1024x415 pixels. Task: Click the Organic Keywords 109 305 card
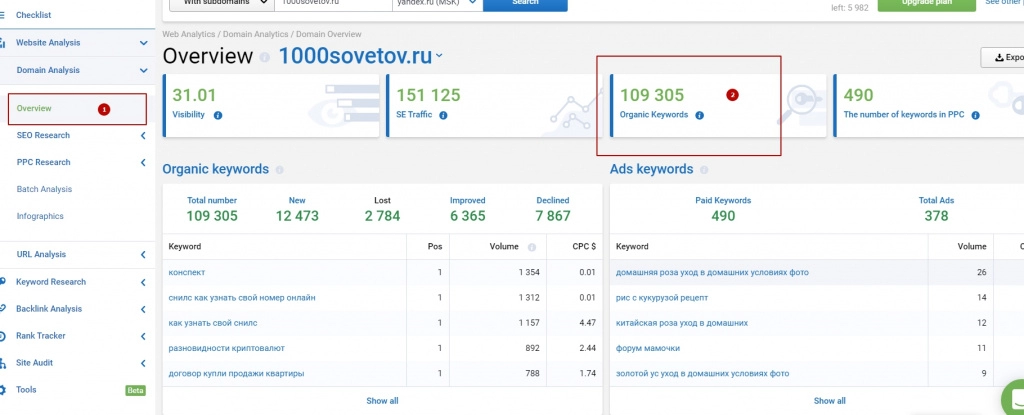[718, 106]
